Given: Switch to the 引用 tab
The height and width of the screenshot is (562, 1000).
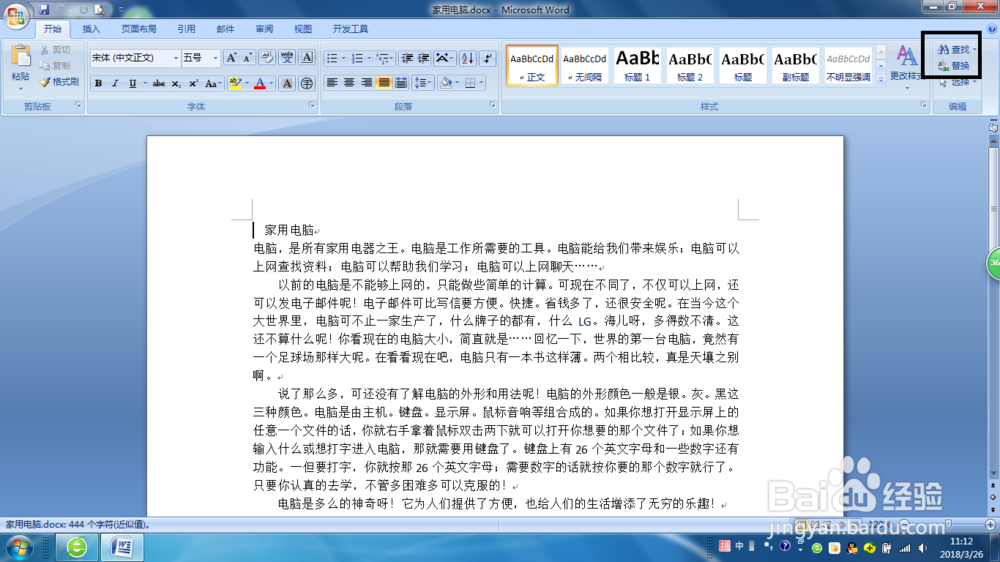Looking at the screenshot, I should [x=186, y=29].
